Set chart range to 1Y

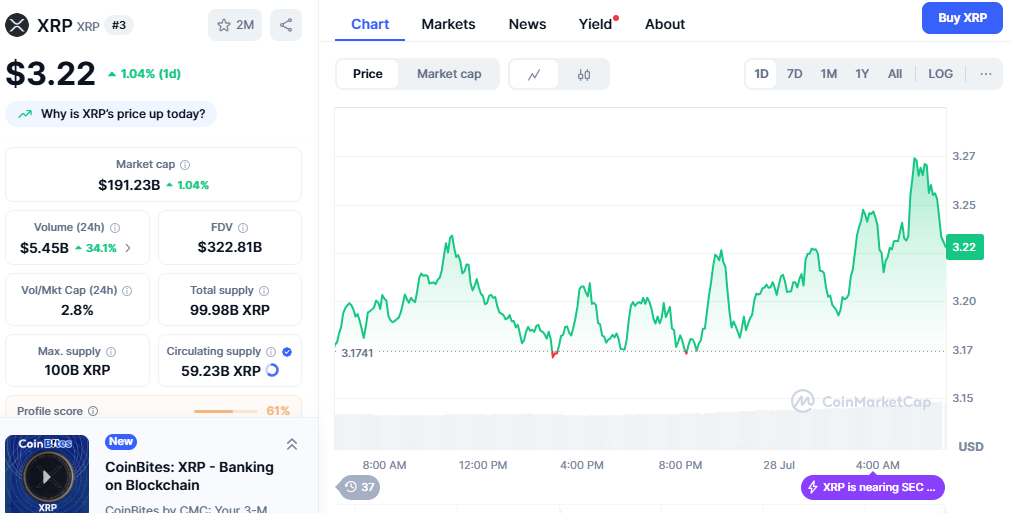[862, 74]
